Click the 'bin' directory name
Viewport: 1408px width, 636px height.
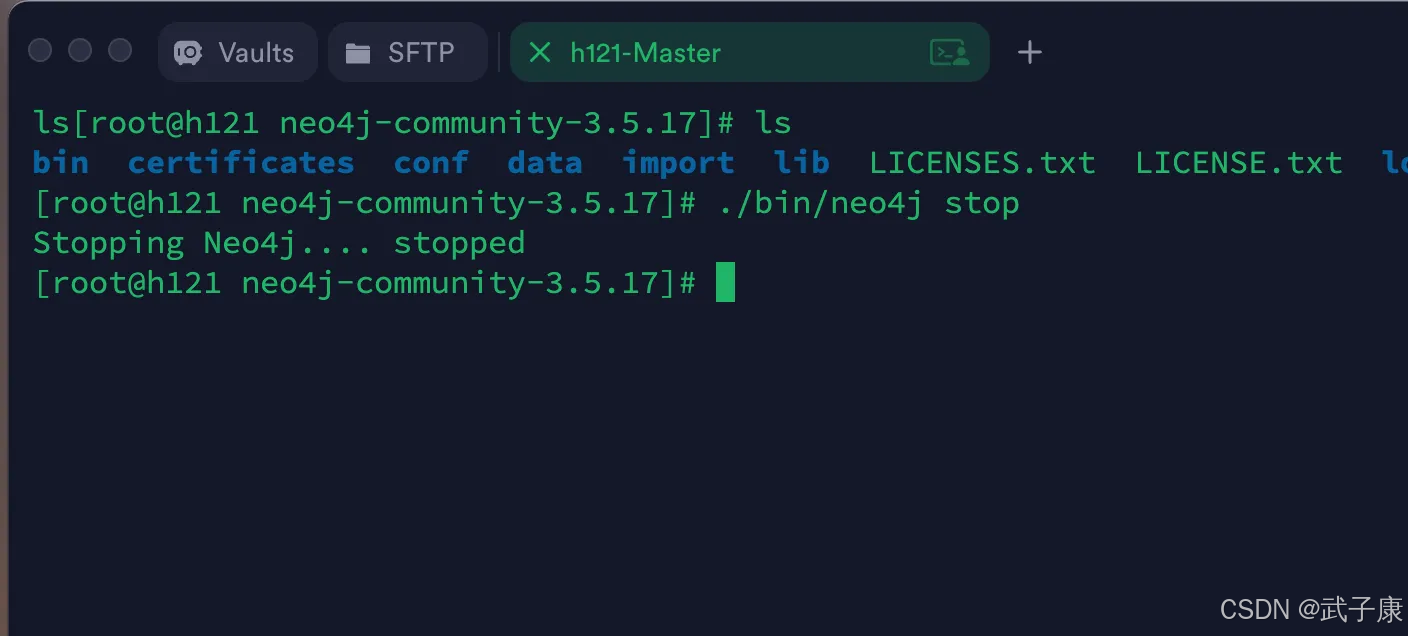61,162
